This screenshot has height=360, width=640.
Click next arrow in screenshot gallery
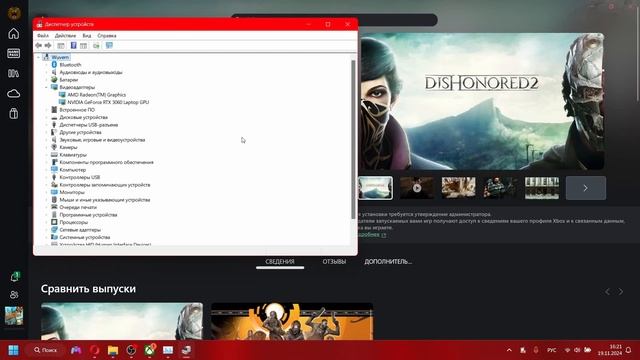[x=586, y=188]
